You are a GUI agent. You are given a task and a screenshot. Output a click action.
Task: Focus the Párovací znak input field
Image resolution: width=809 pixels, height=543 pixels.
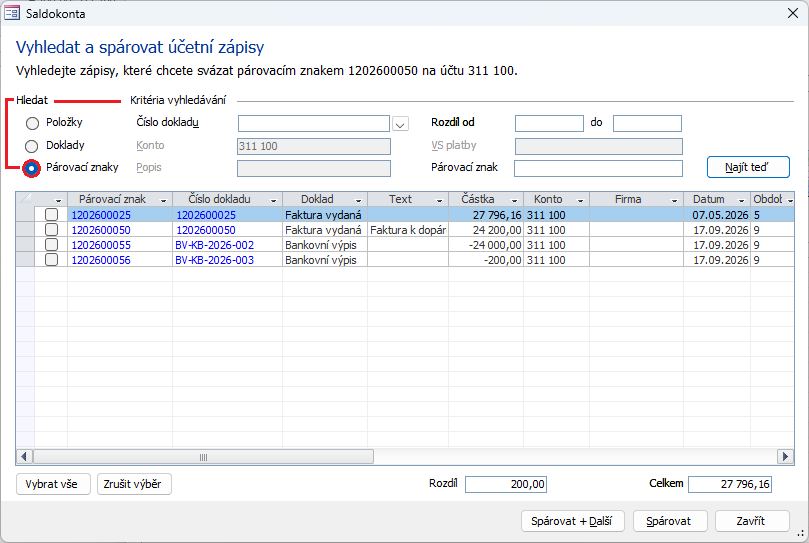(598, 168)
